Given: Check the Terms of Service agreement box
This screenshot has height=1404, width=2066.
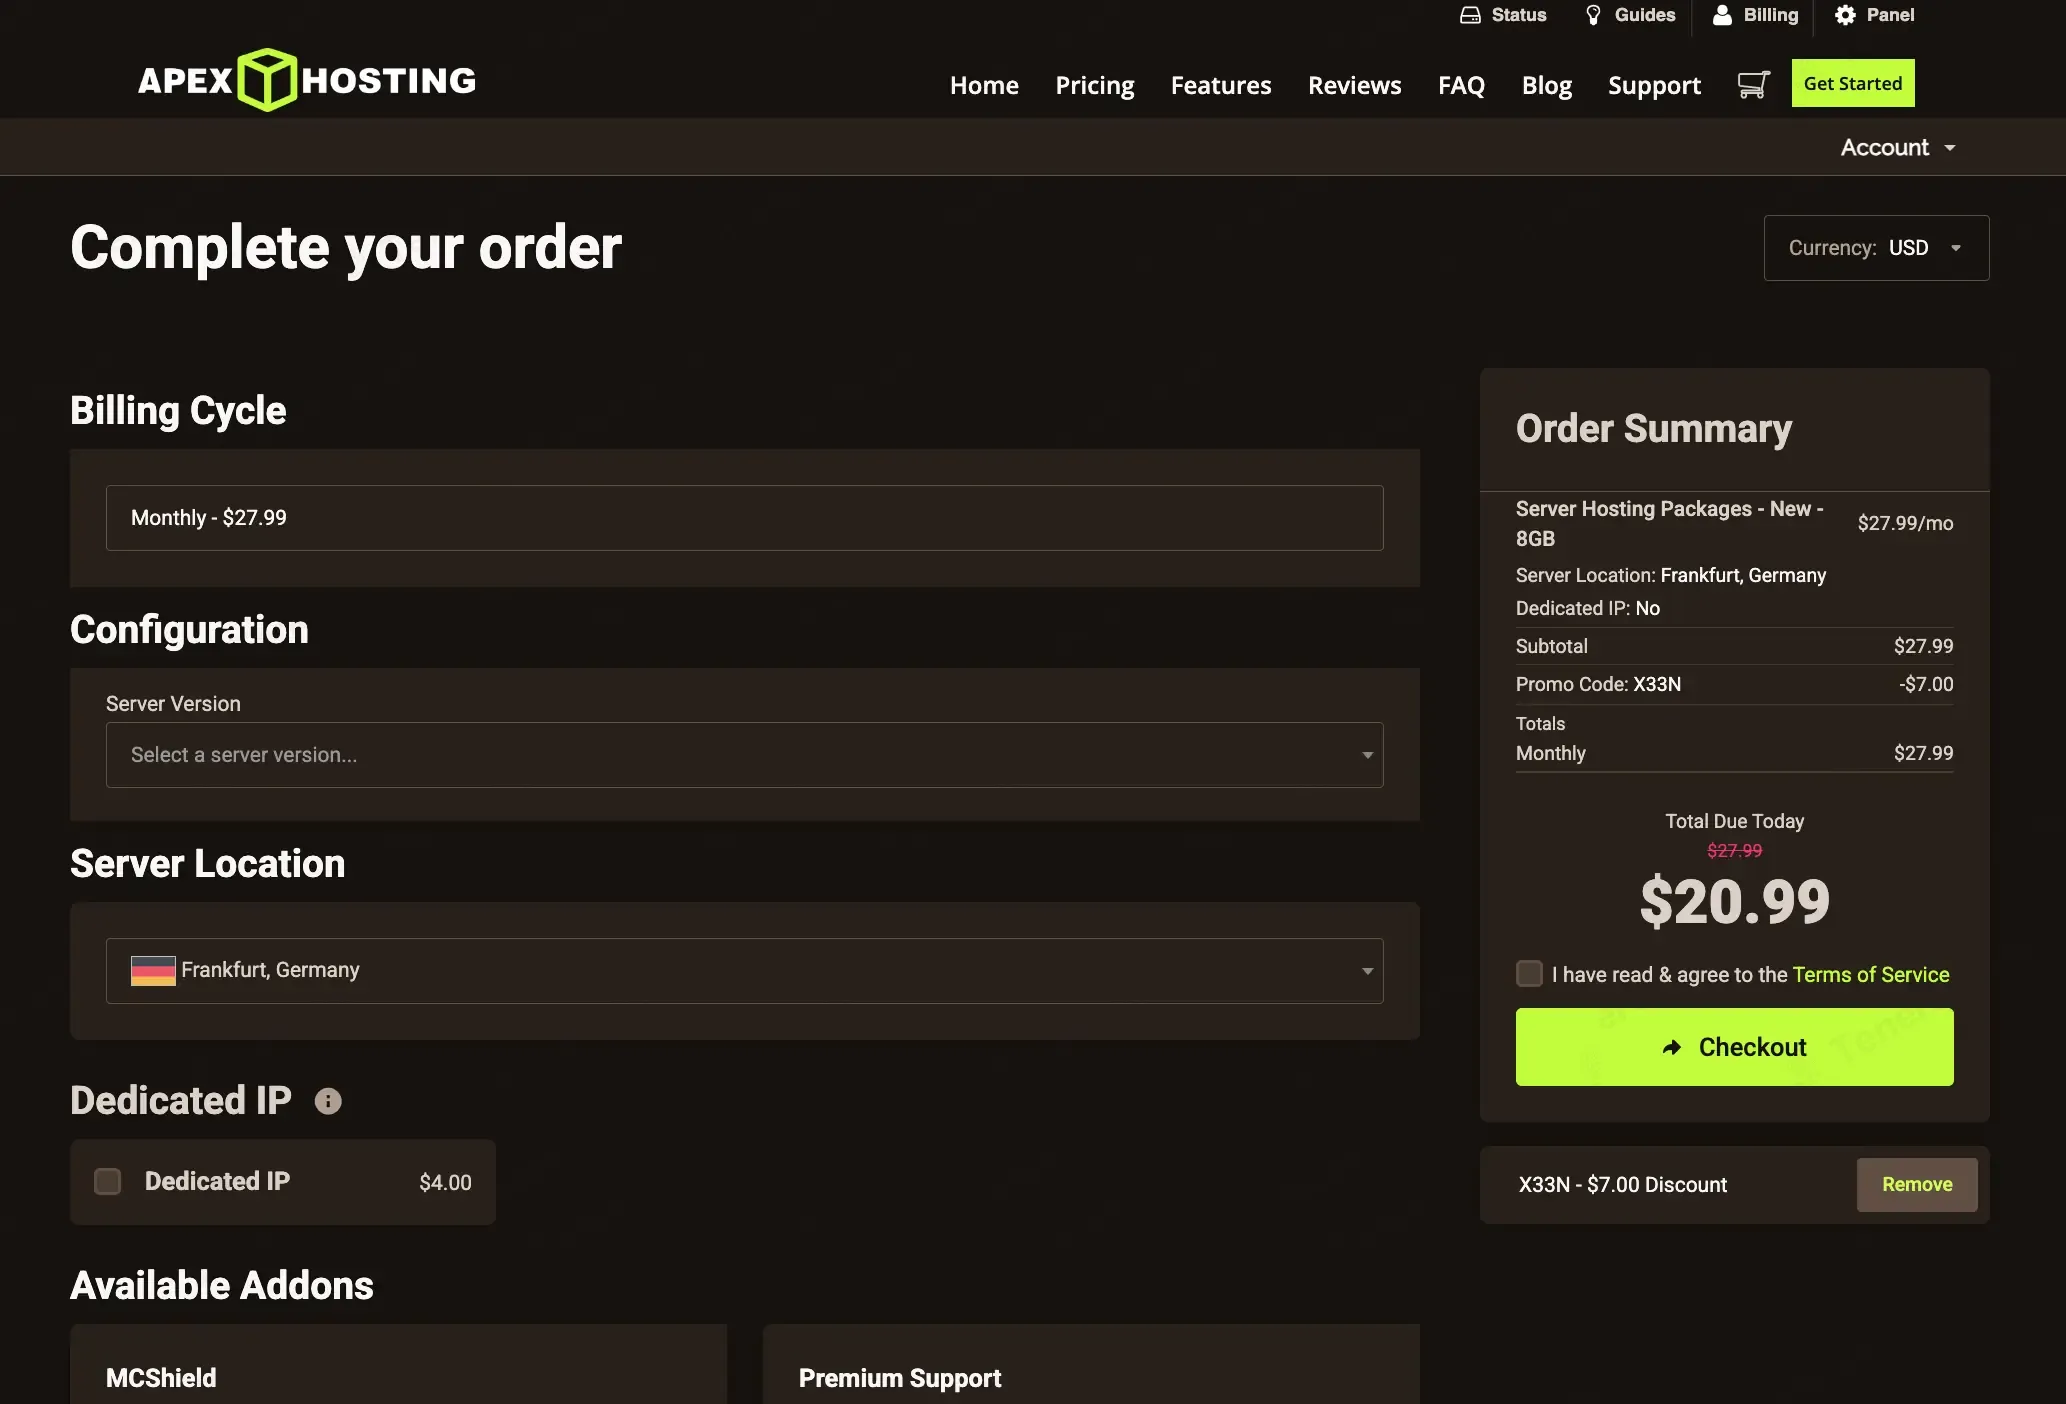Looking at the screenshot, I should (1529, 974).
